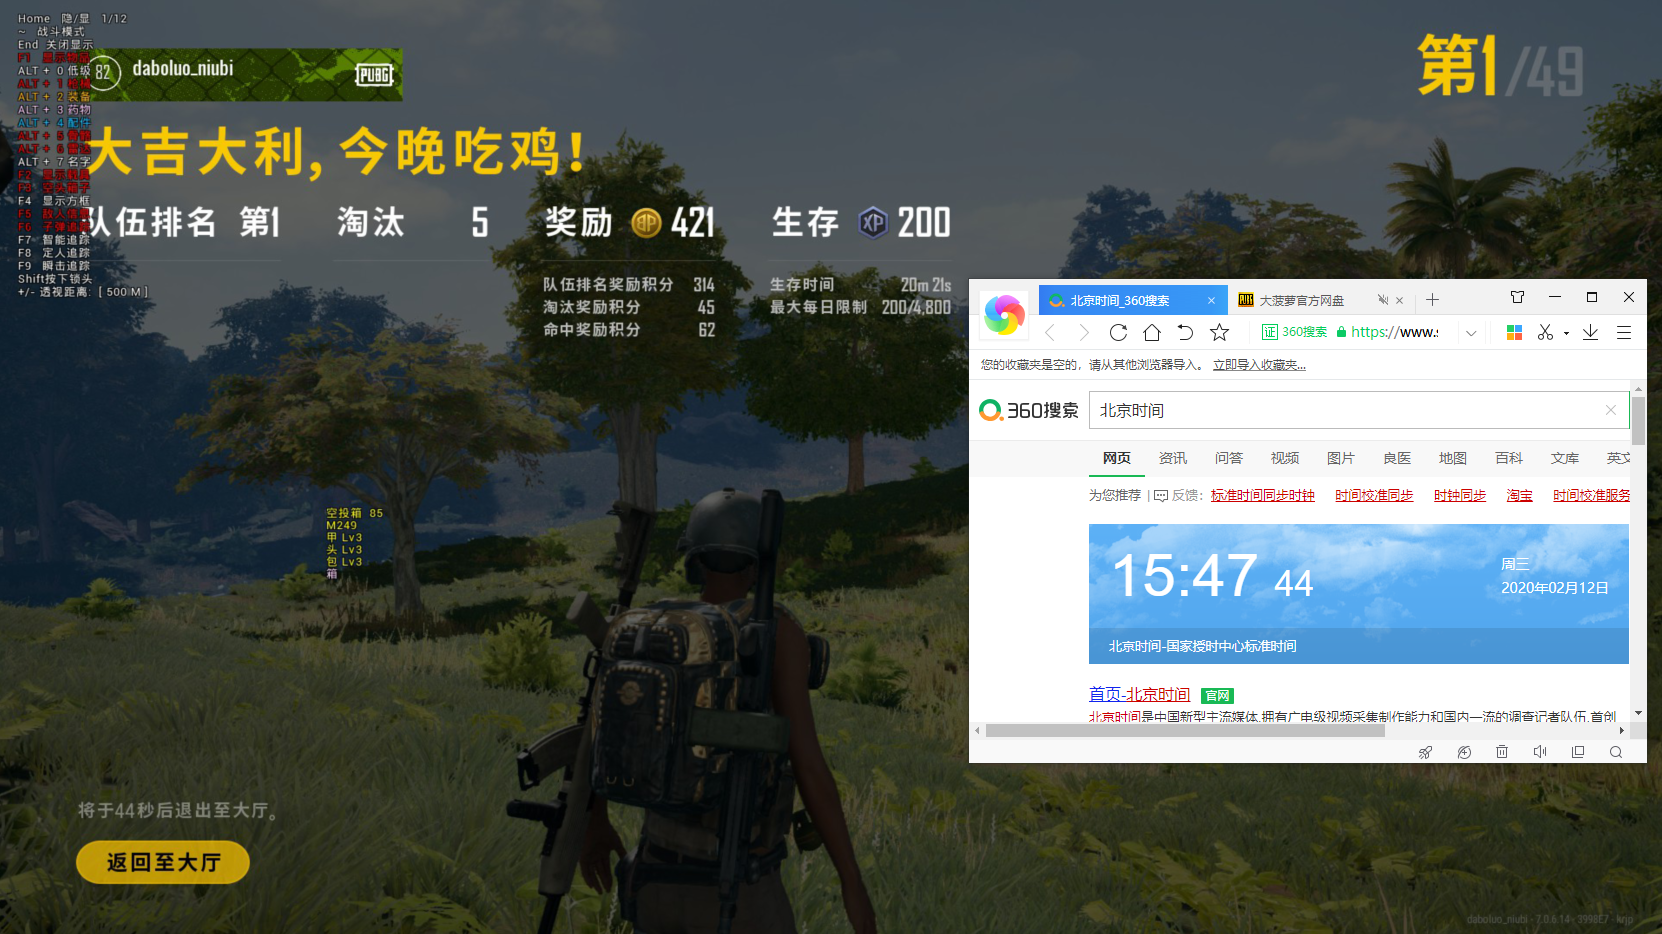Open the 时间校准同步 suggestion link
Screen dimensions: 1662x934
1374,495
